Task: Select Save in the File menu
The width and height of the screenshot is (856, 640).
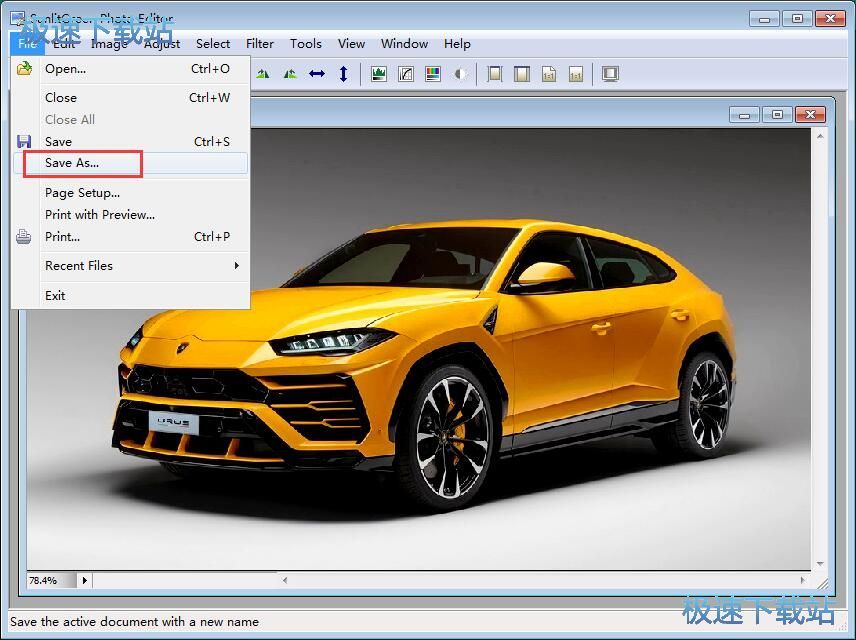Action: tap(131, 141)
